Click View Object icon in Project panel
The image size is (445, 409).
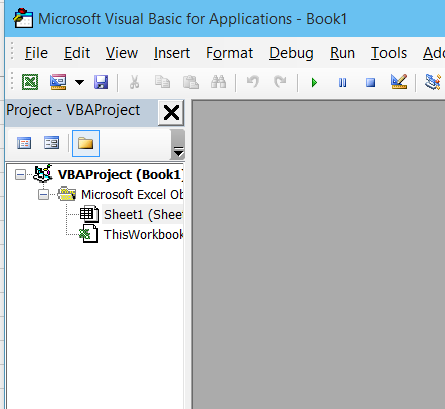point(51,143)
